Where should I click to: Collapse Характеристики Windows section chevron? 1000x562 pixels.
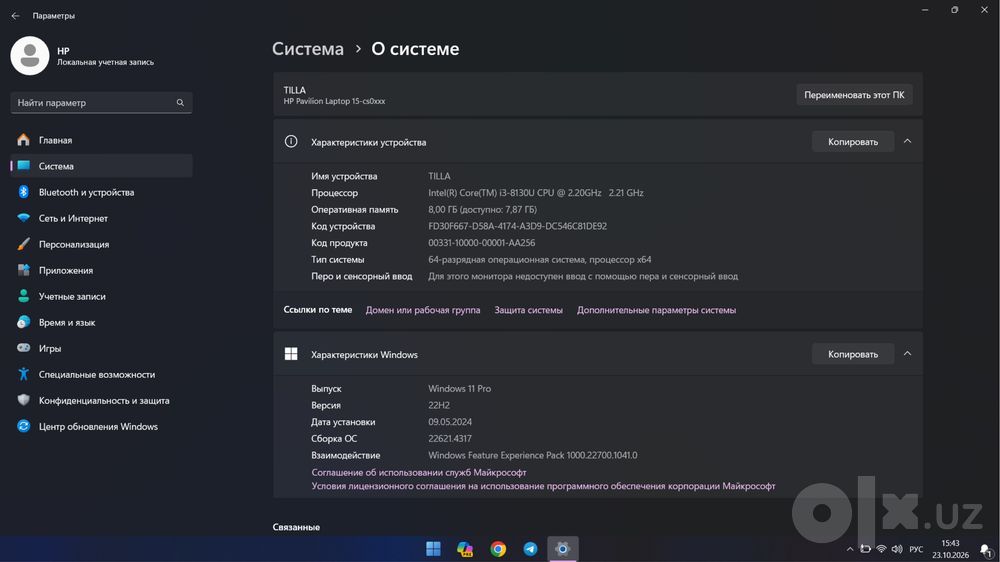(908, 353)
